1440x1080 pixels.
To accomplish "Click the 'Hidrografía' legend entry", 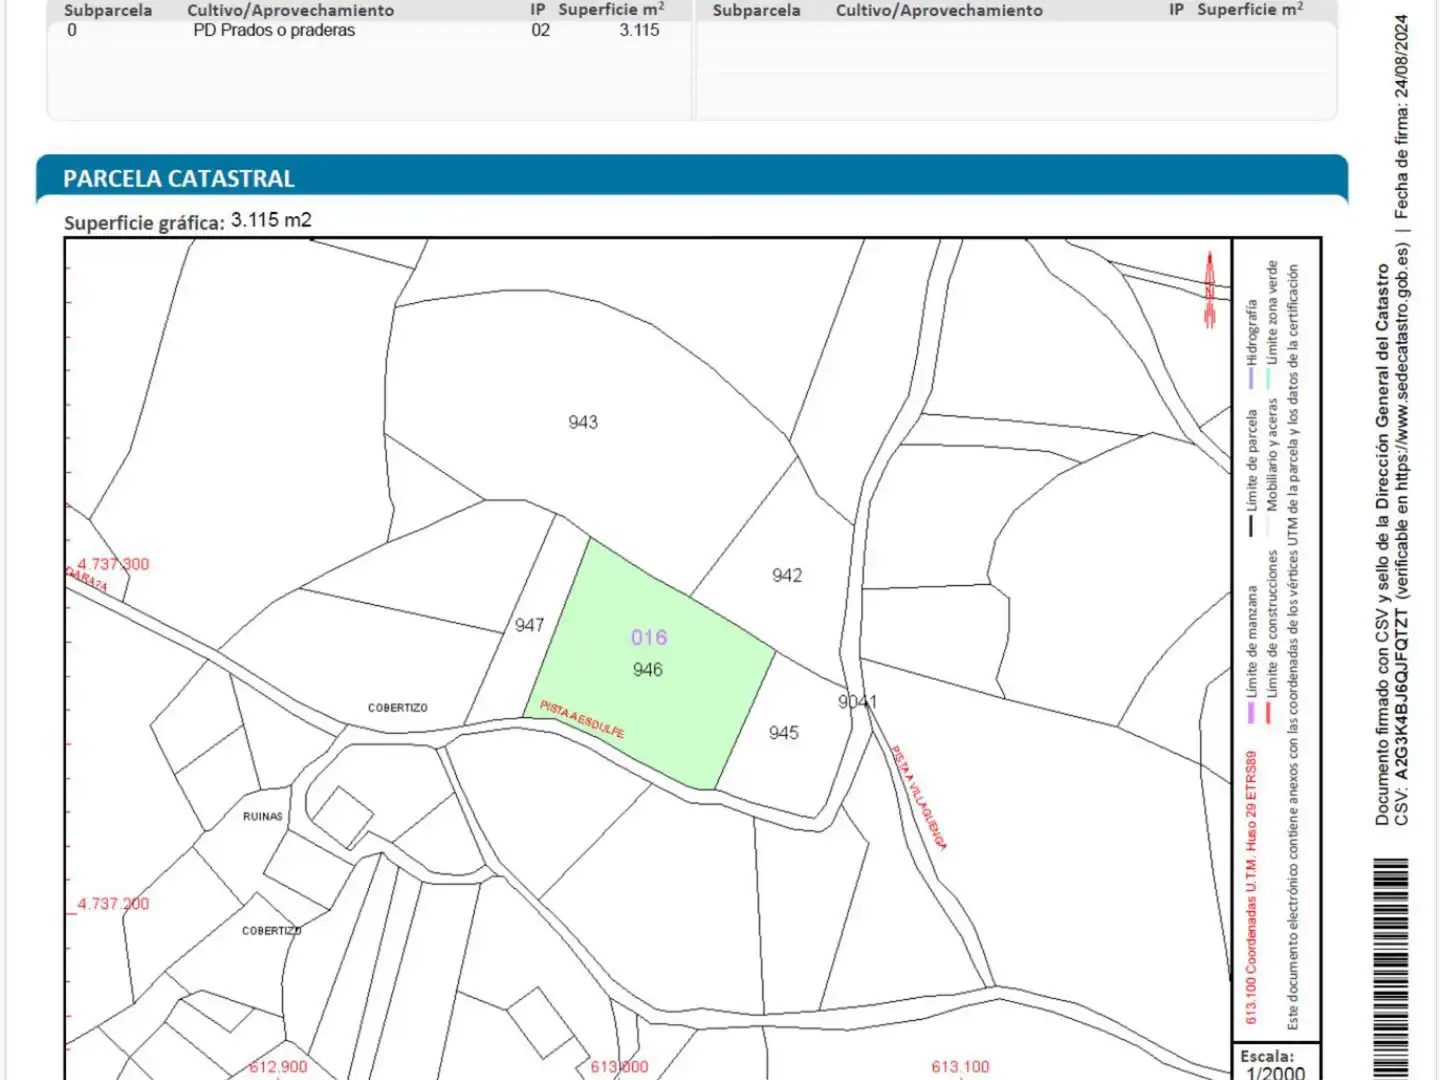I will pos(1251,344).
